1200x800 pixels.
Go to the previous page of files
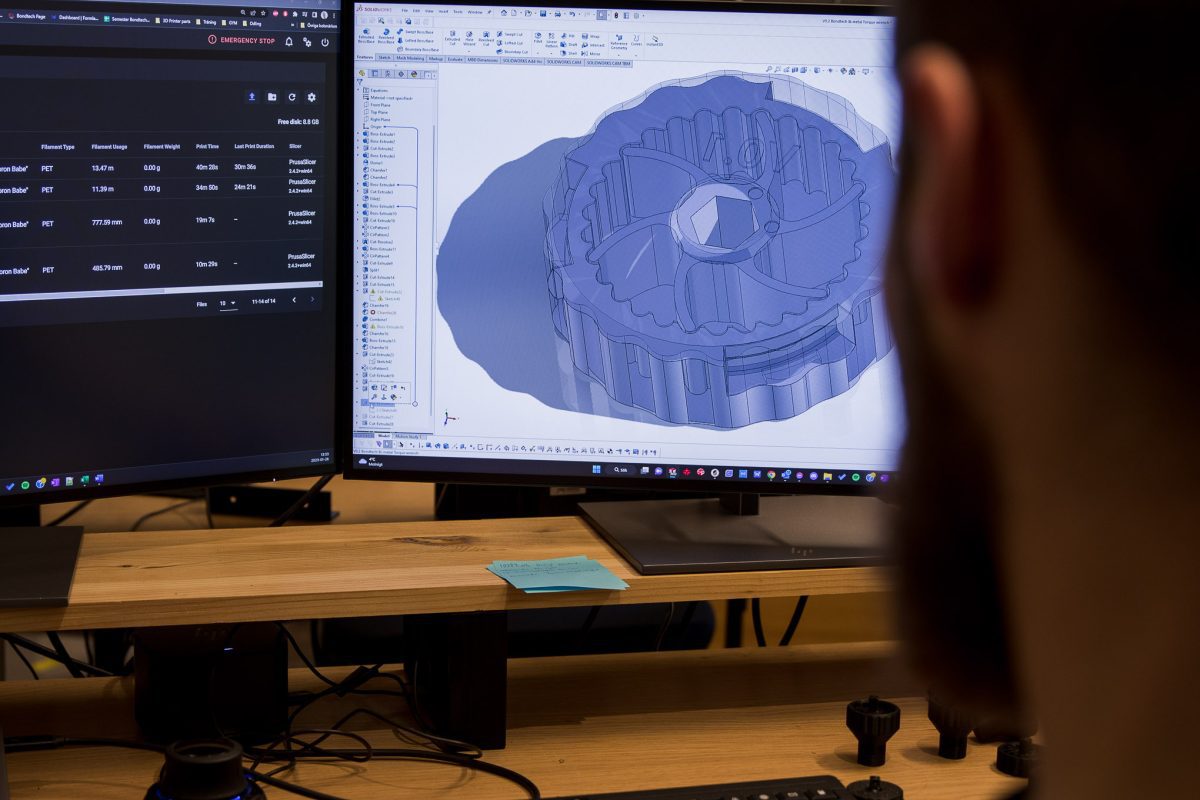point(294,300)
